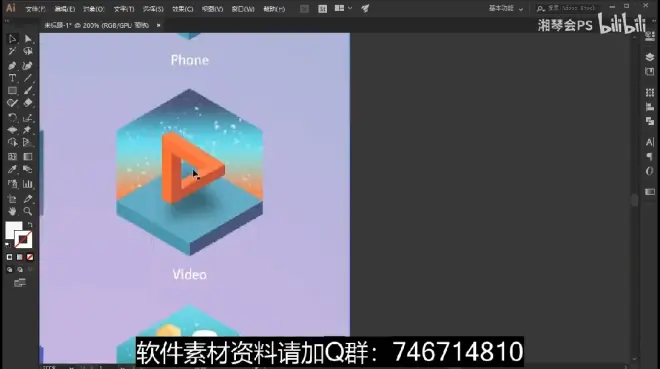Open the 文件(F) menu
The height and width of the screenshot is (369, 660).
tap(35, 9)
